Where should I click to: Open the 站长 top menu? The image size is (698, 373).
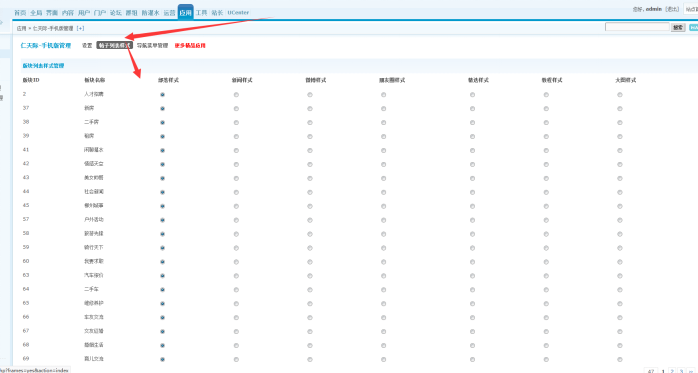click(x=217, y=13)
